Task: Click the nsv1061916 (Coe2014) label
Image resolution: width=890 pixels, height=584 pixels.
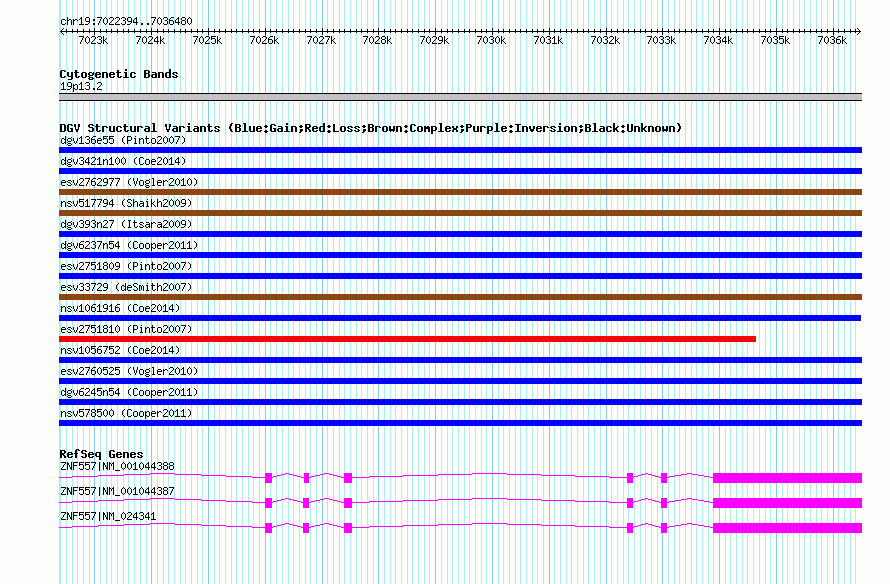Action: click(x=120, y=308)
